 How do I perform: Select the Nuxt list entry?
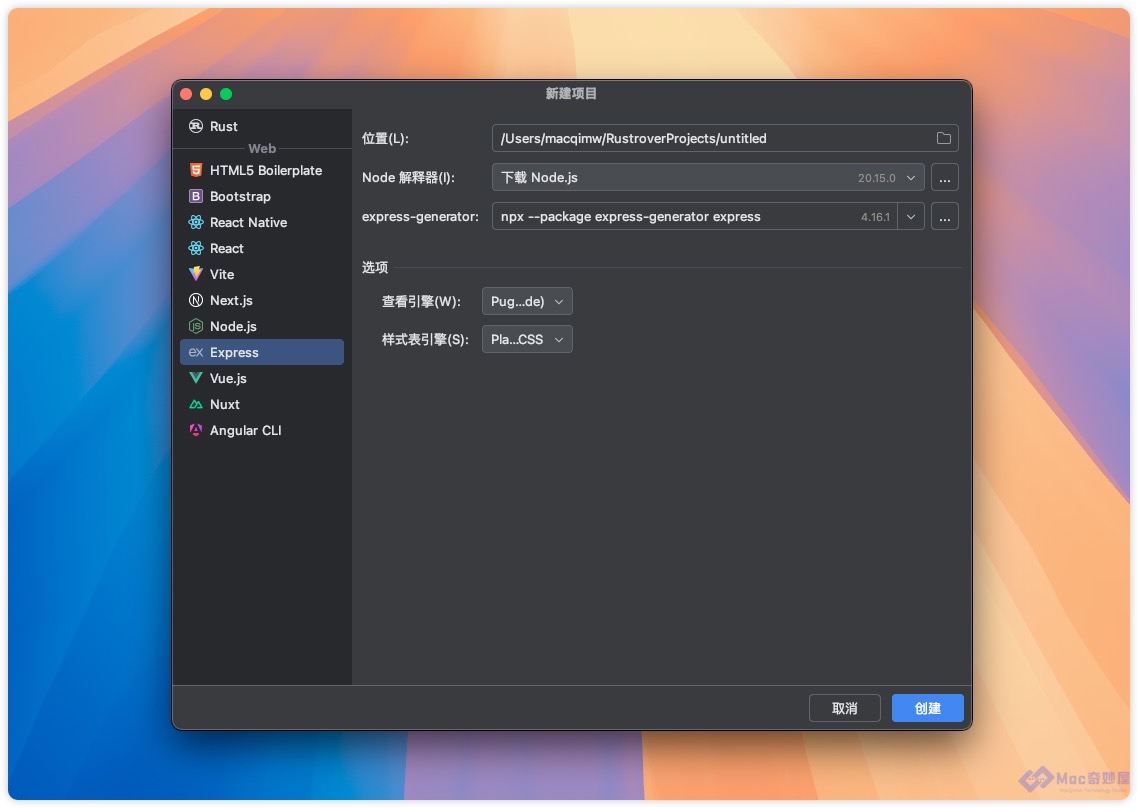click(262, 404)
